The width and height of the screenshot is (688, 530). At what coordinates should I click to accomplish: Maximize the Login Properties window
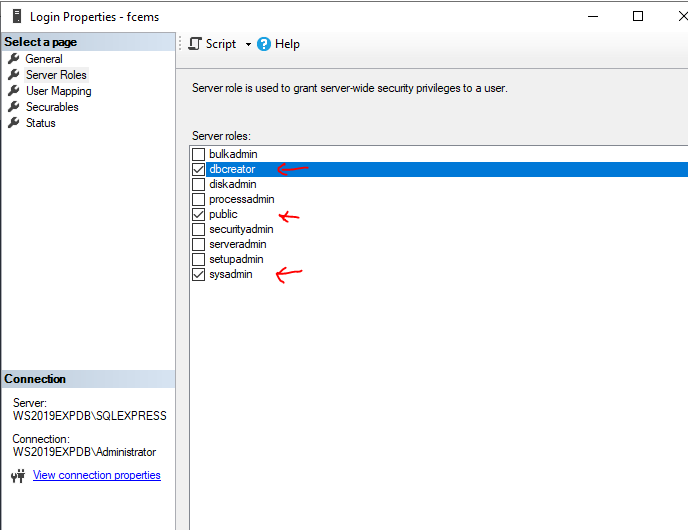pyautogui.click(x=637, y=16)
